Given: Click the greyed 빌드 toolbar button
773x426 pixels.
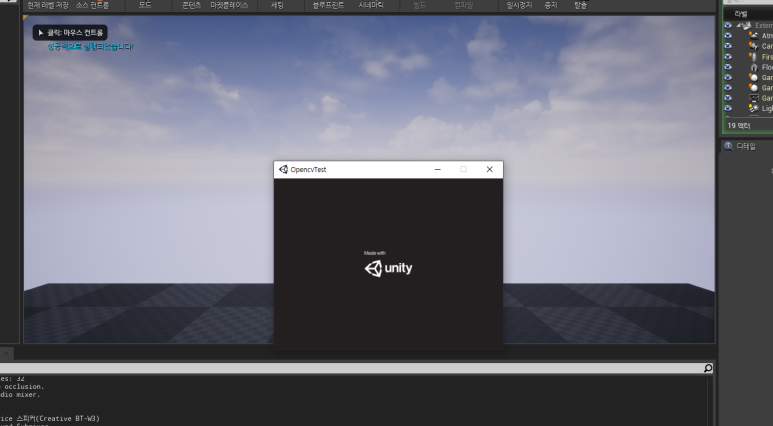Looking at the screenshot, I should (x=420, y=5).
